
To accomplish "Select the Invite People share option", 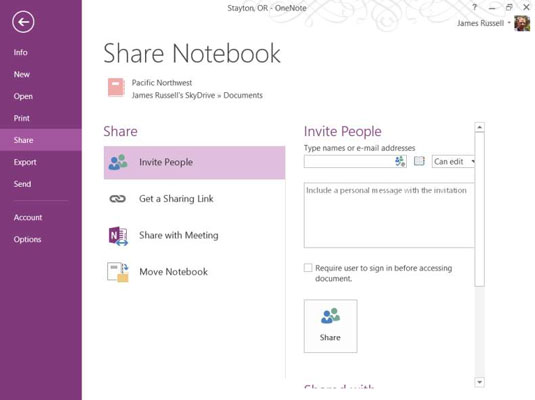I will click(x=194, y=162).
